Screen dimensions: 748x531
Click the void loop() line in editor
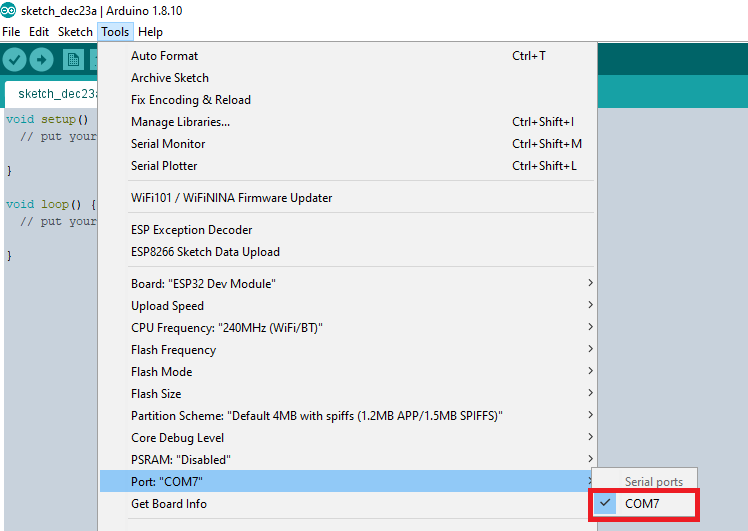(x=51, y=204)
